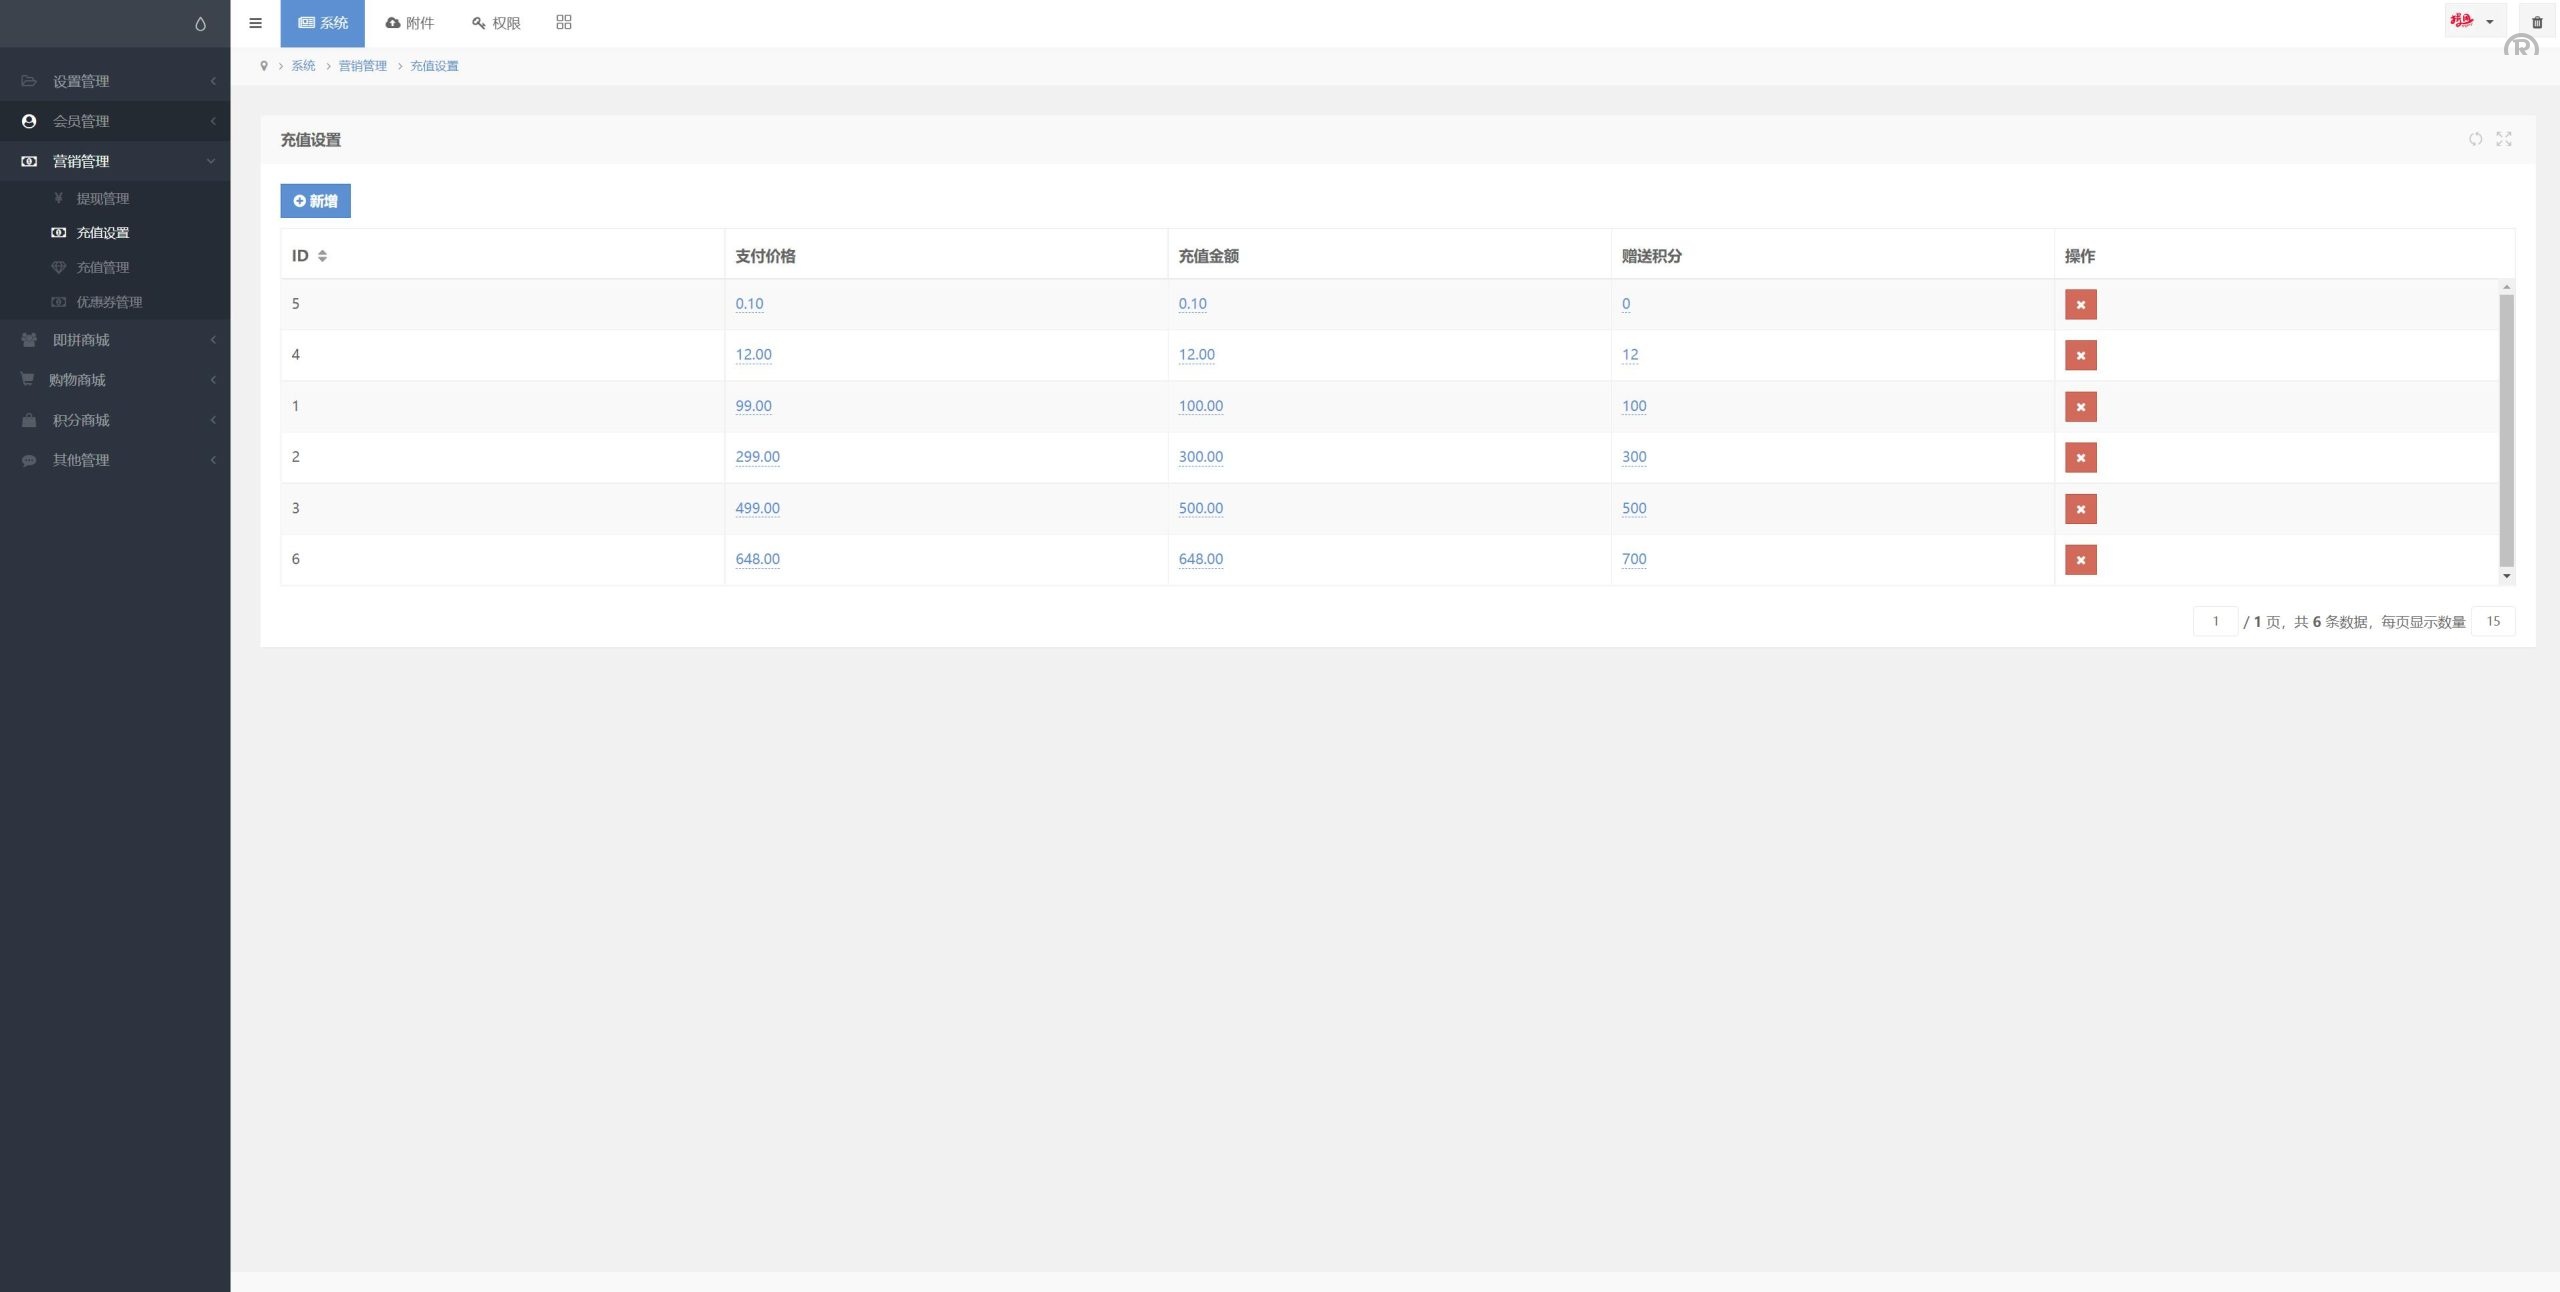Click the trash icon at top right

tap(2537, 23)
